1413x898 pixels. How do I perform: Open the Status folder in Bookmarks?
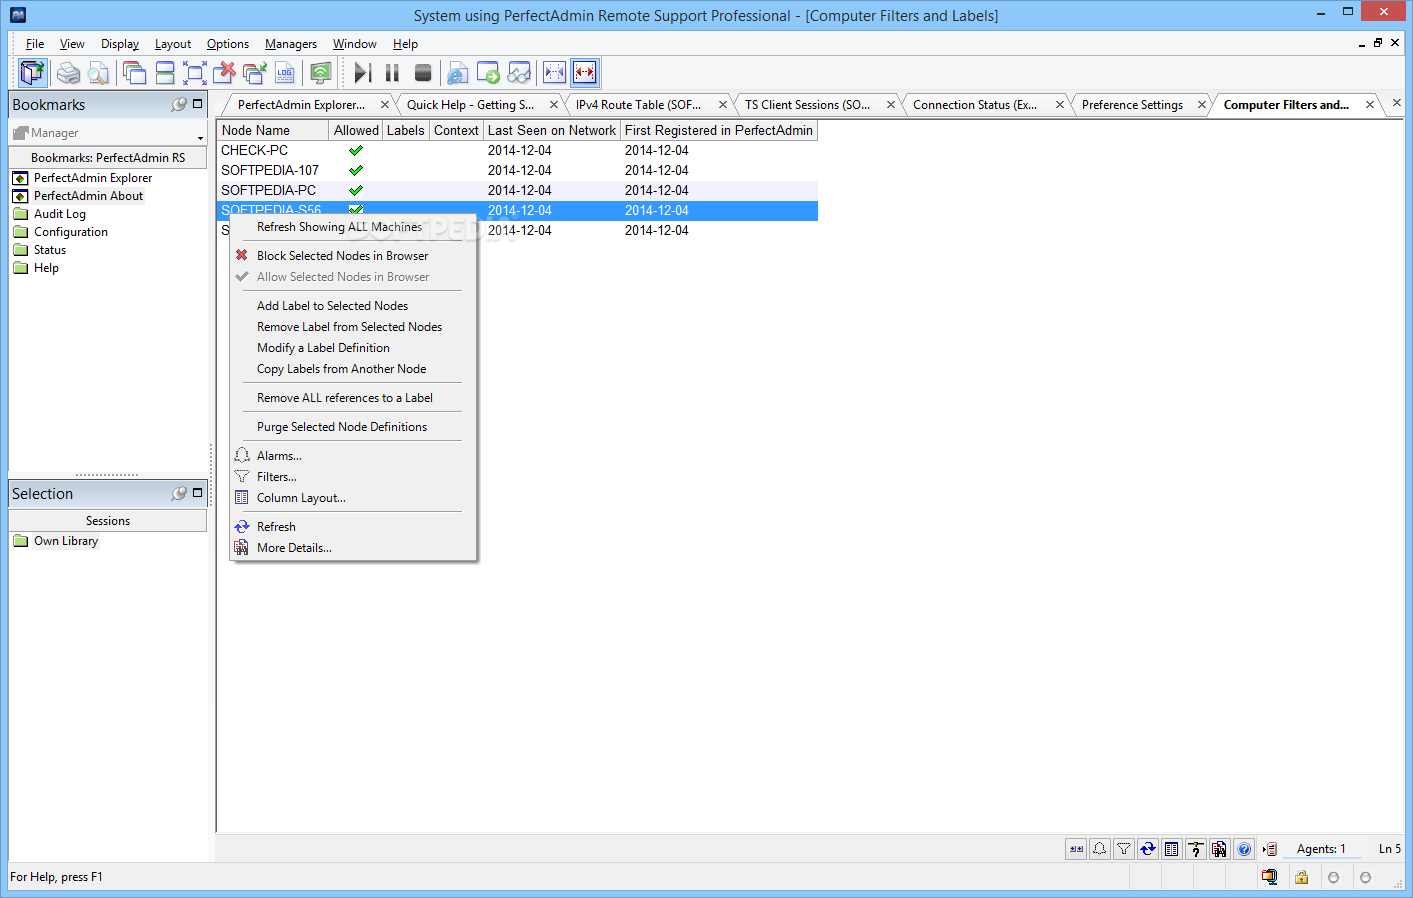50,250
